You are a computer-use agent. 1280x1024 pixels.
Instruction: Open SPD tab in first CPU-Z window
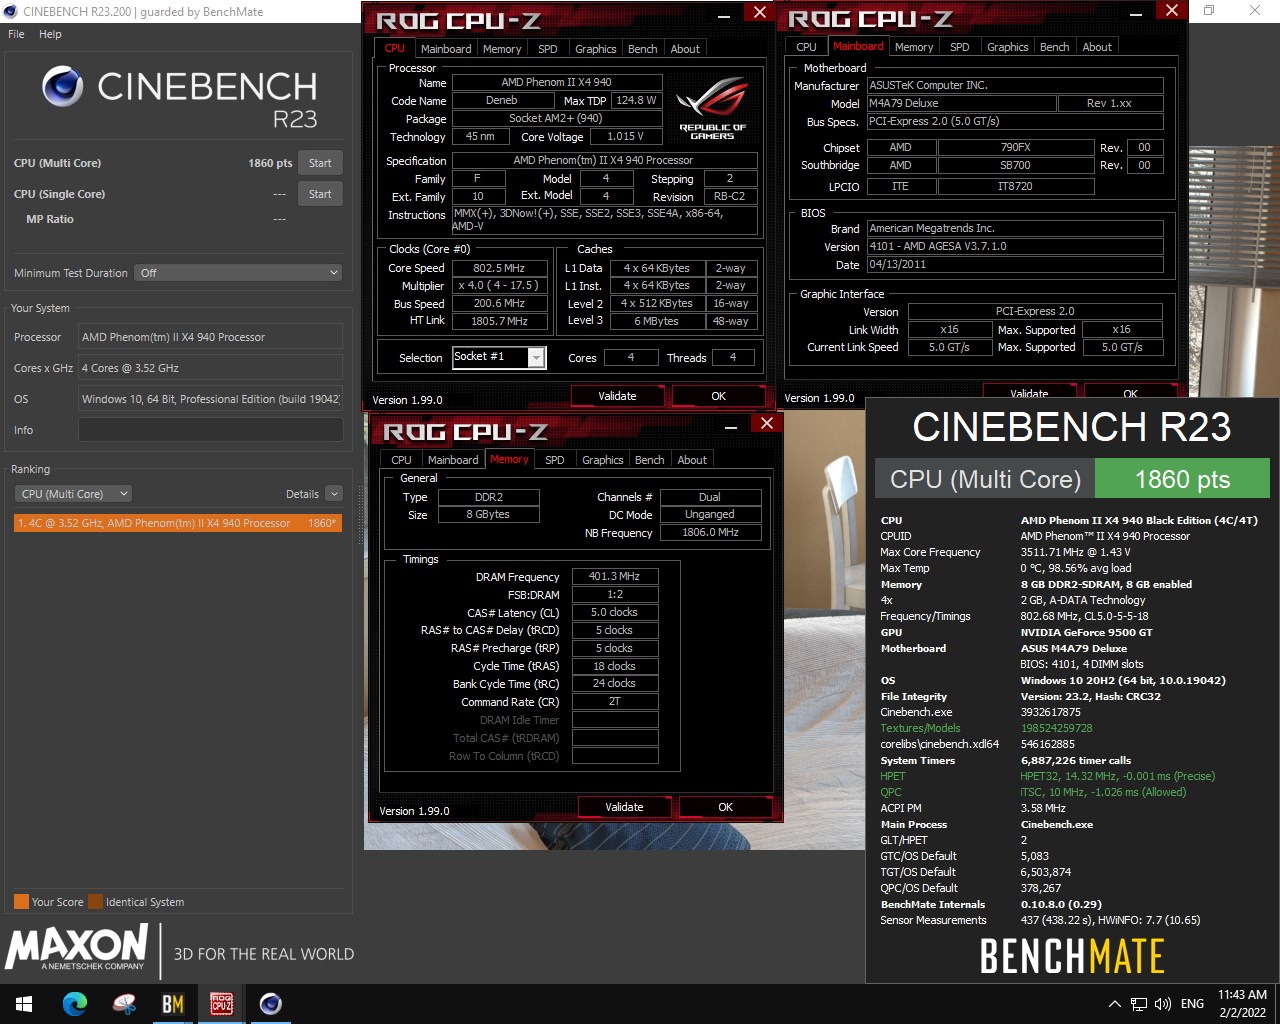coord(548,49)
